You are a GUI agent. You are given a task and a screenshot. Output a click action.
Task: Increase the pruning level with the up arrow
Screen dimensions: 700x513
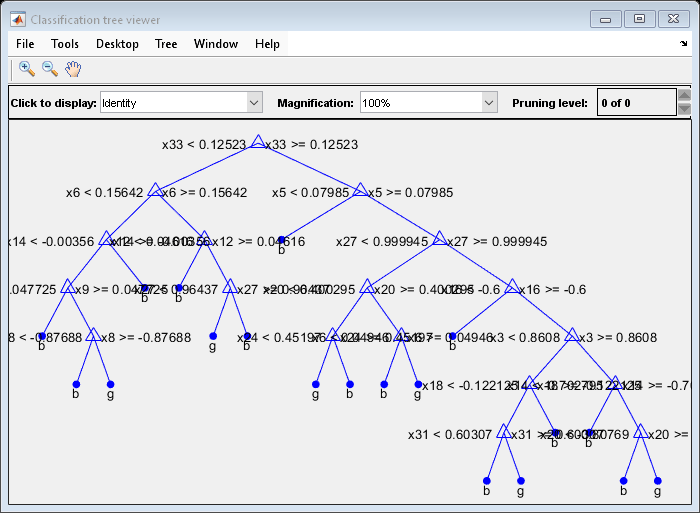pyautogui.click(x=684, y=96)
